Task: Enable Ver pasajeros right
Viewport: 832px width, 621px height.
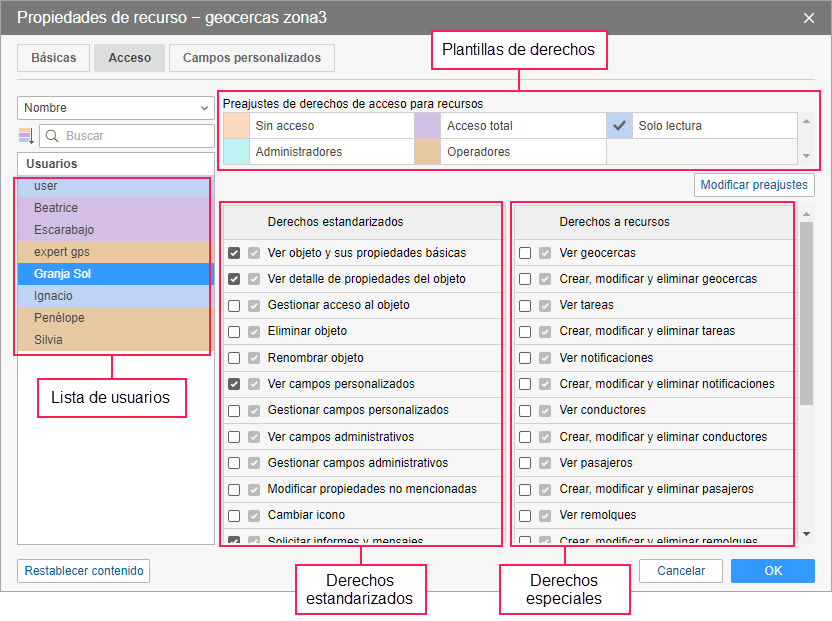Action: [525, 463]
